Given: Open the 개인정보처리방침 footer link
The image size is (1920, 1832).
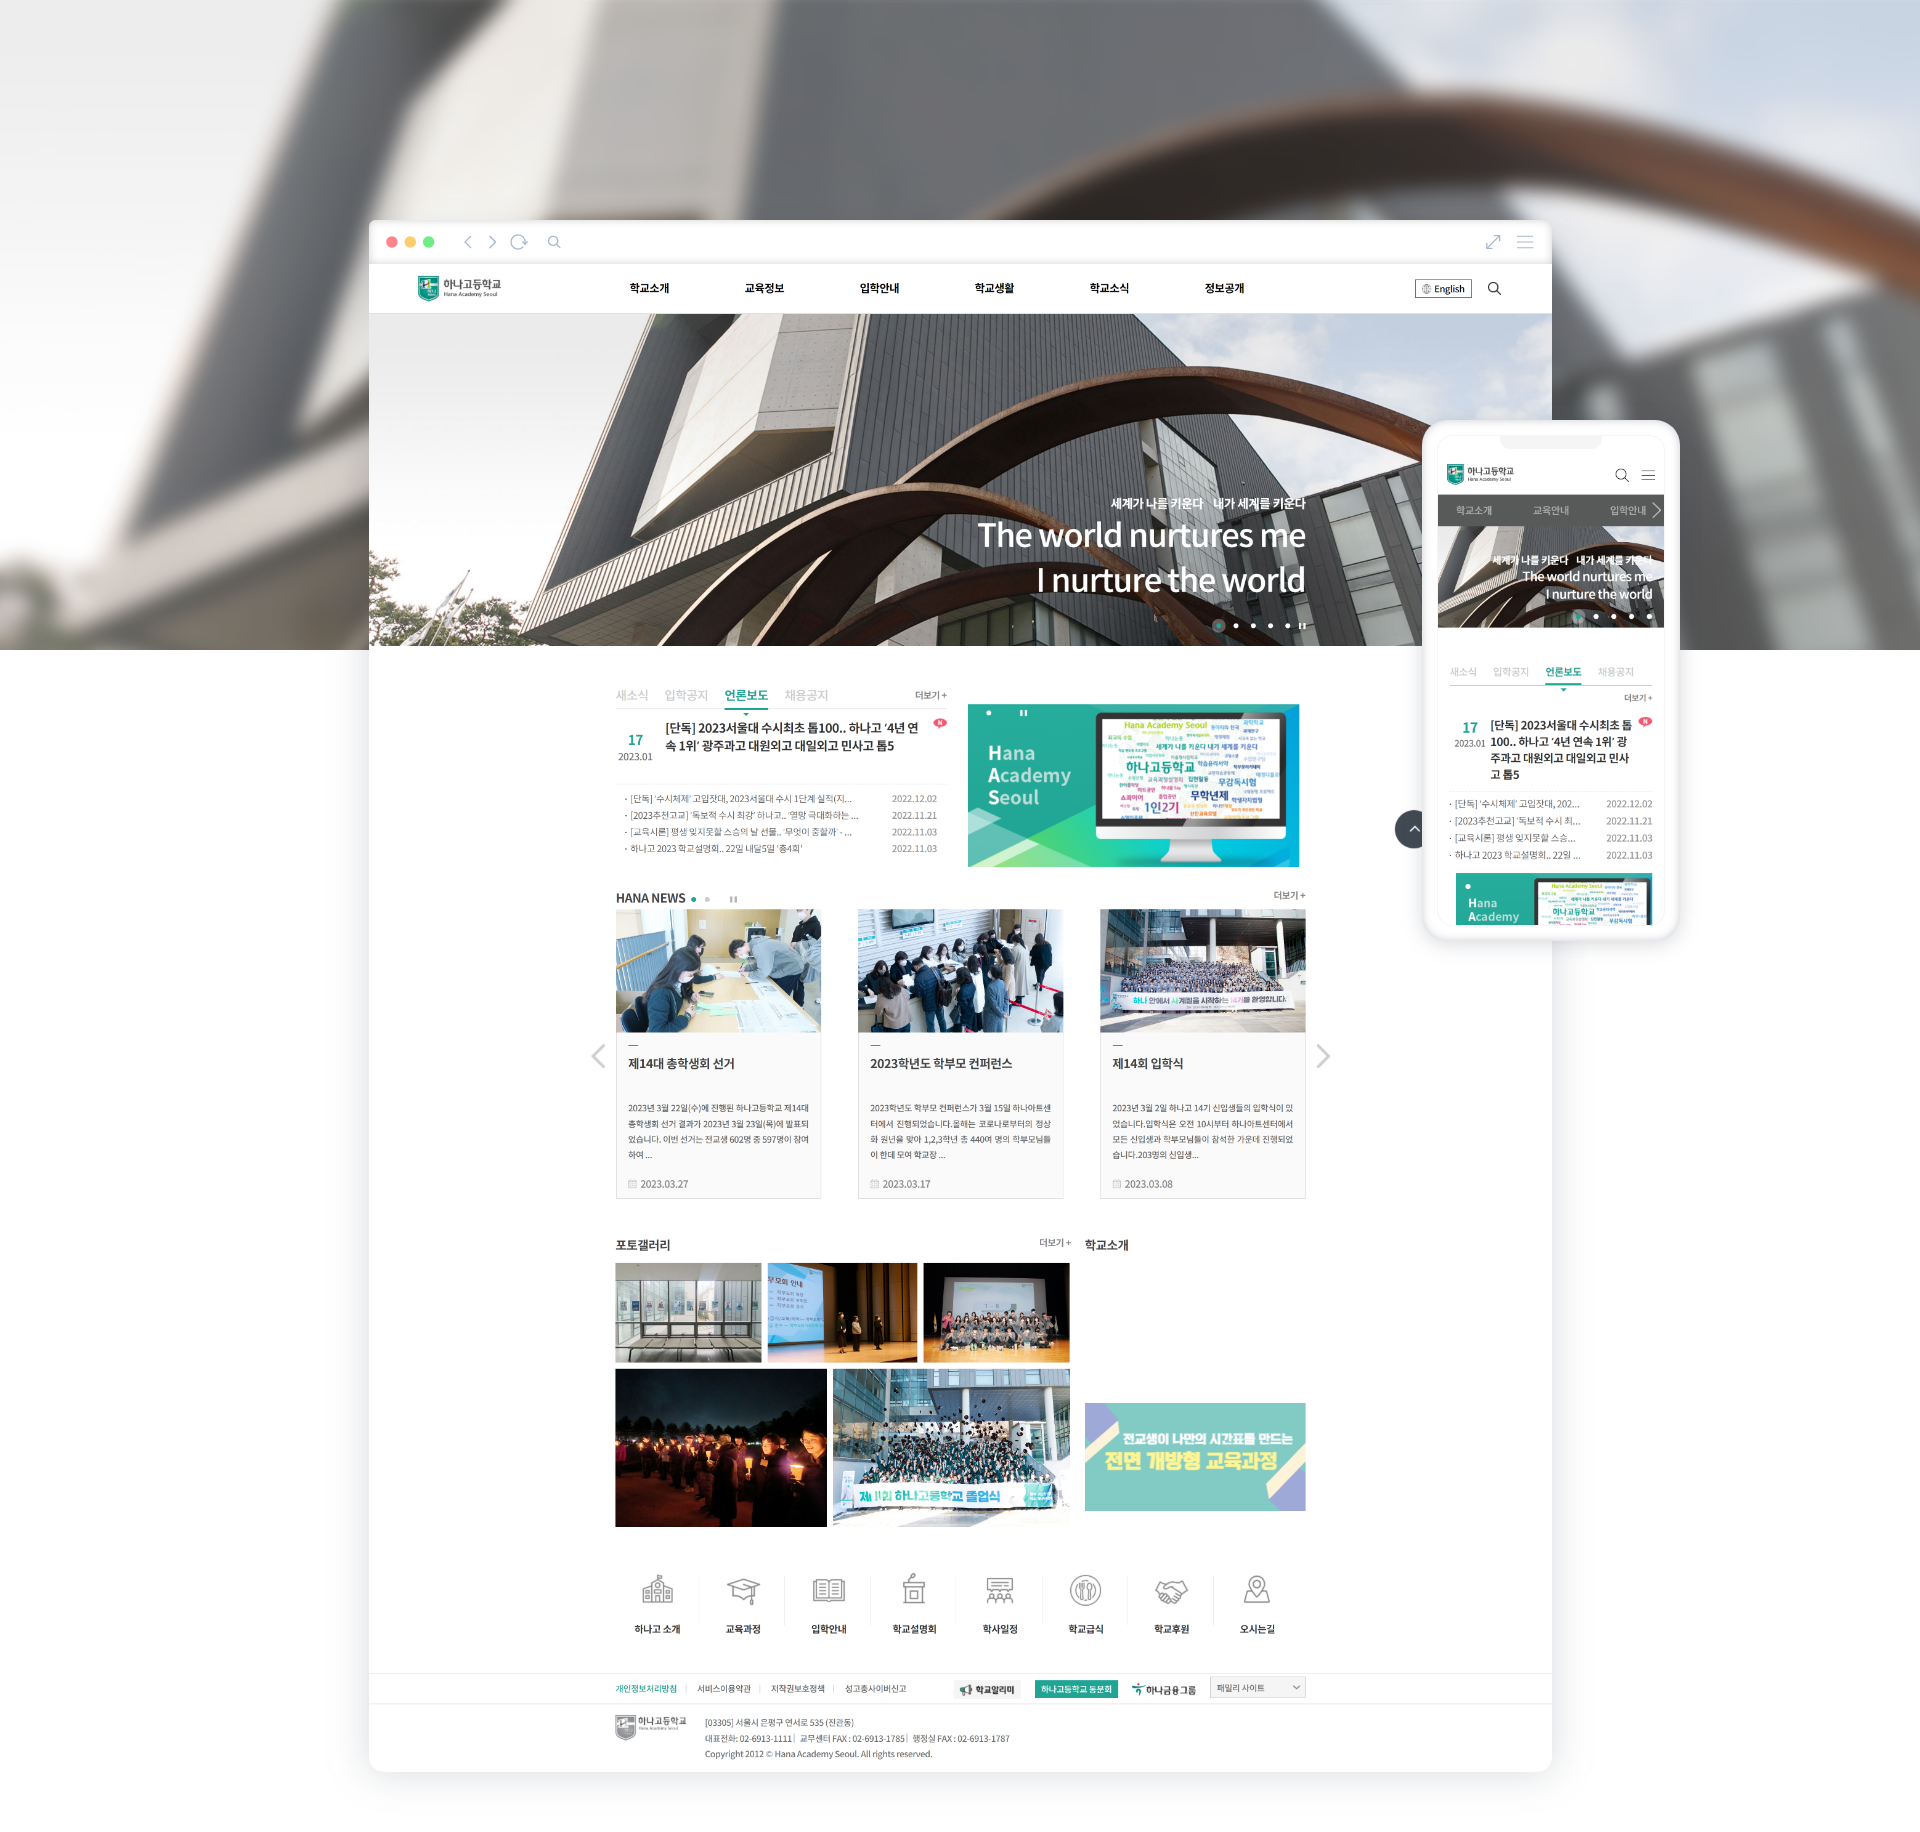Looking at the screenshot, I should click(x=645, y=1689).
